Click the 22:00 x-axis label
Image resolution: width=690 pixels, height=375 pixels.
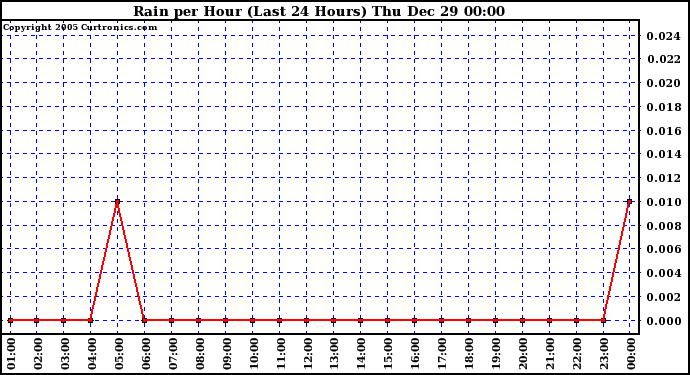coord(577,354)
